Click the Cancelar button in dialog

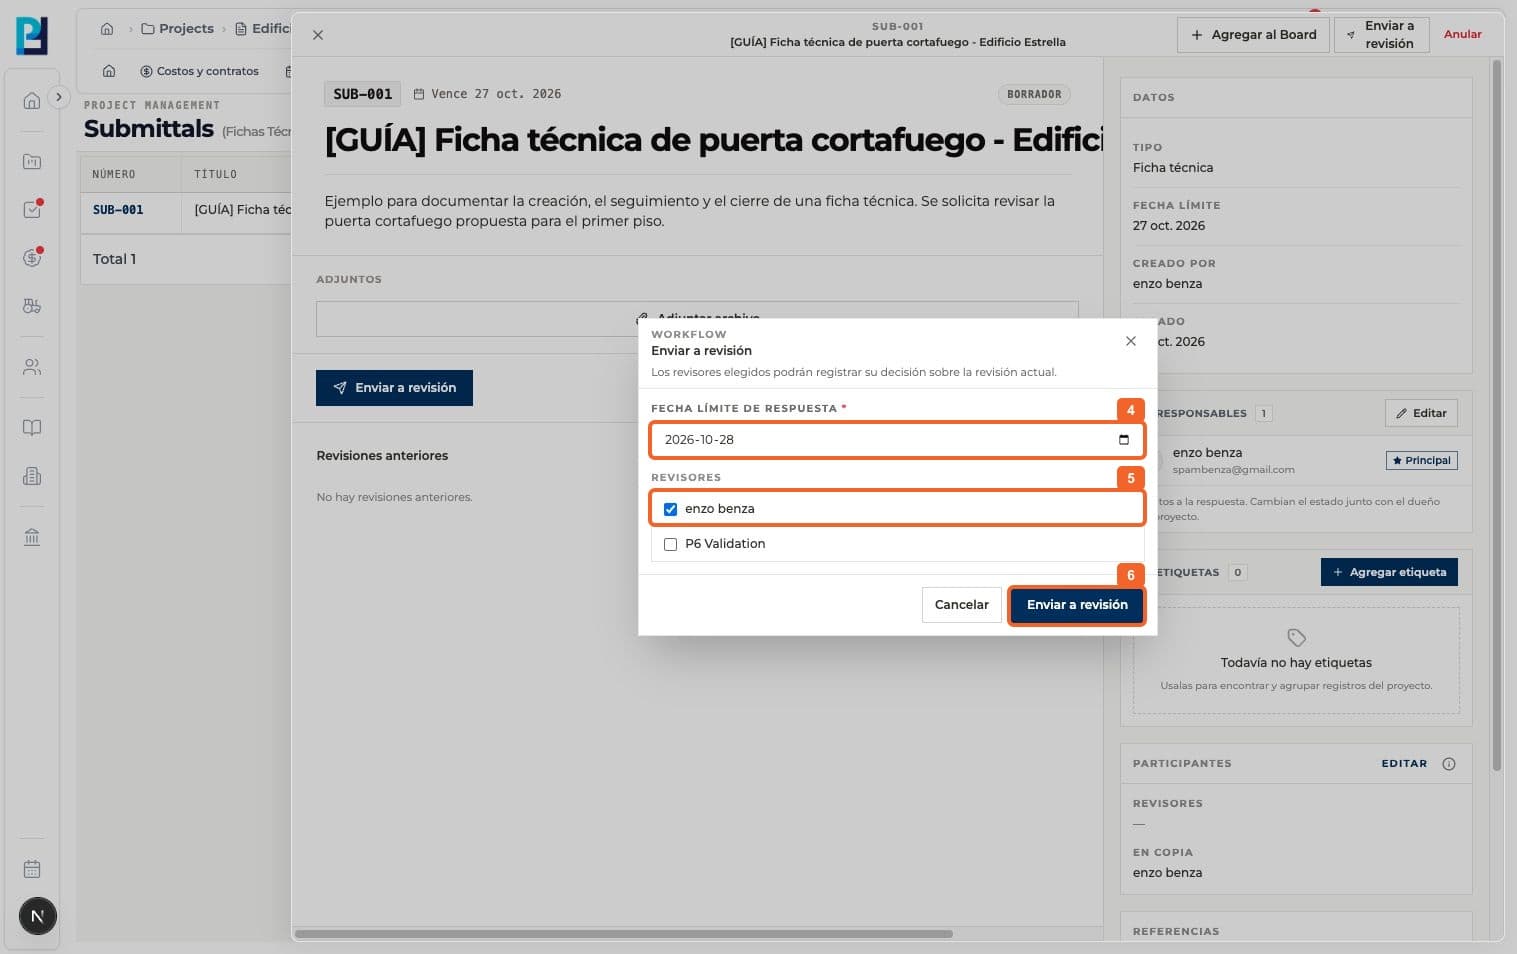point(962,605)
